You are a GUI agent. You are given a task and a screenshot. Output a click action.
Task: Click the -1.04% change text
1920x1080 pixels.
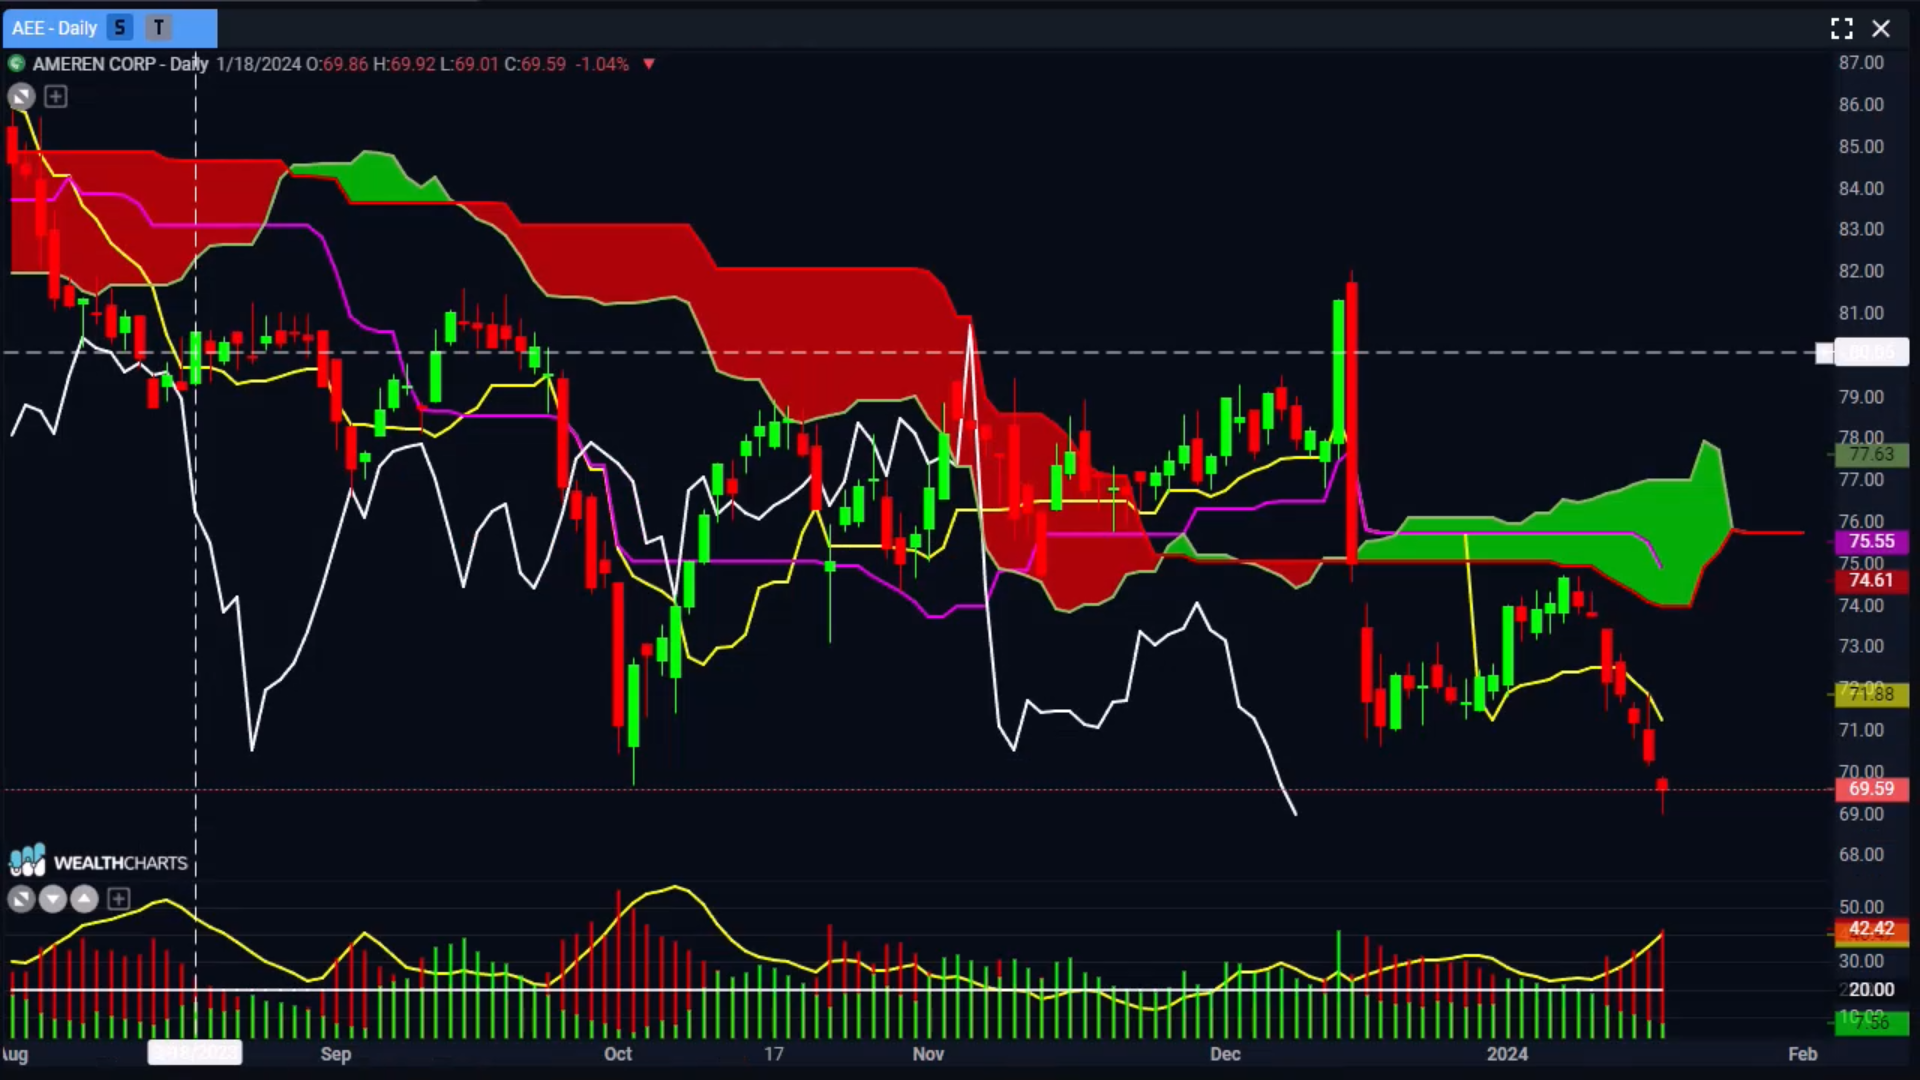tap(602, 64)
